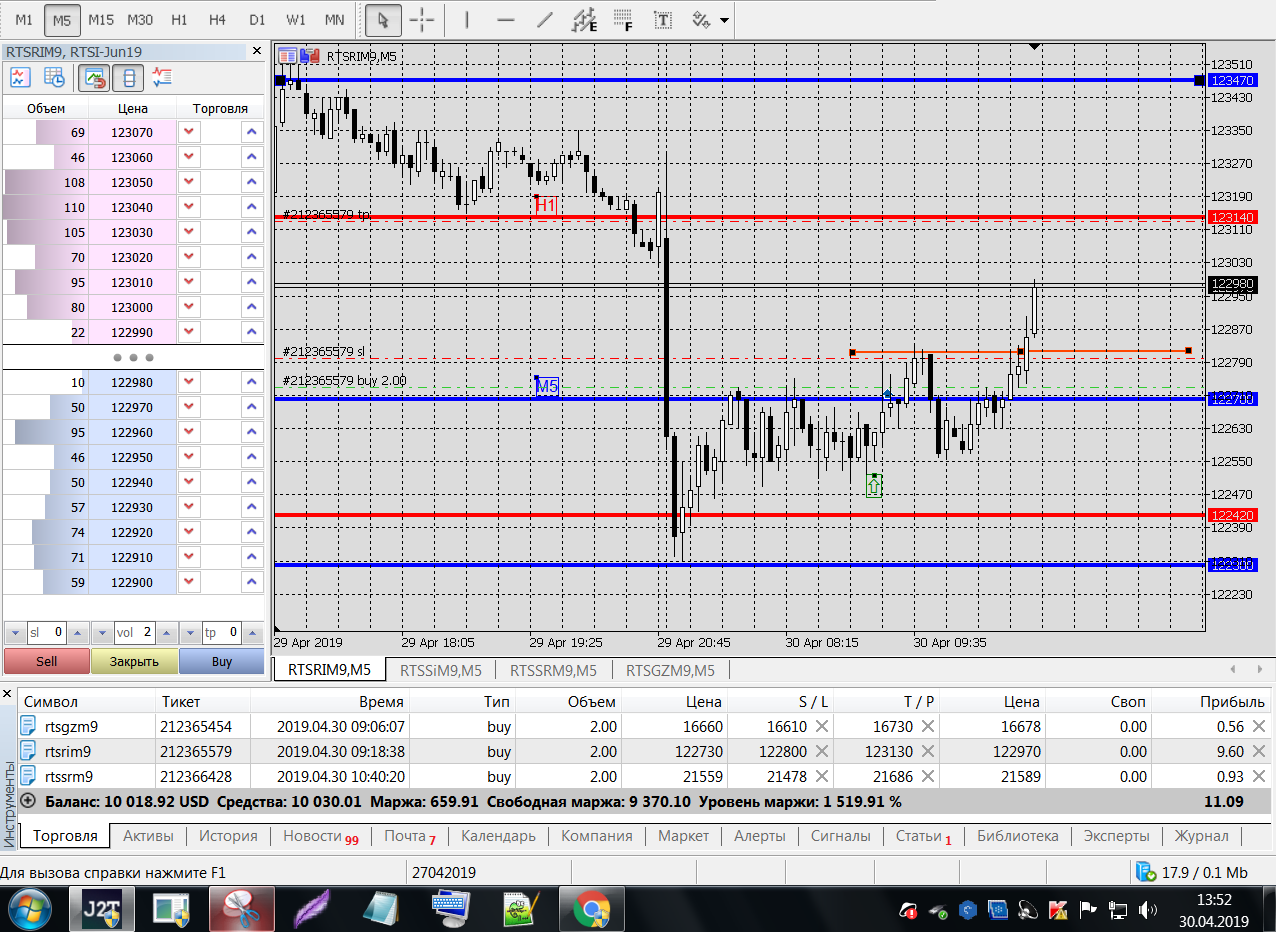Choose the trendline drawing tool
The width and height of the screenshot is (1276, 932).
(x=544, y=19)
